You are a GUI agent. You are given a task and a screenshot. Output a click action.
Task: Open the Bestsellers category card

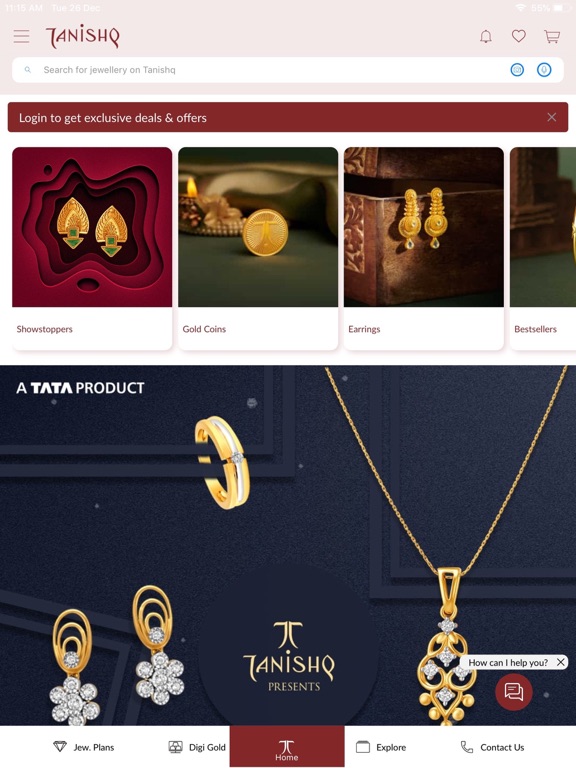click(543, 249)
